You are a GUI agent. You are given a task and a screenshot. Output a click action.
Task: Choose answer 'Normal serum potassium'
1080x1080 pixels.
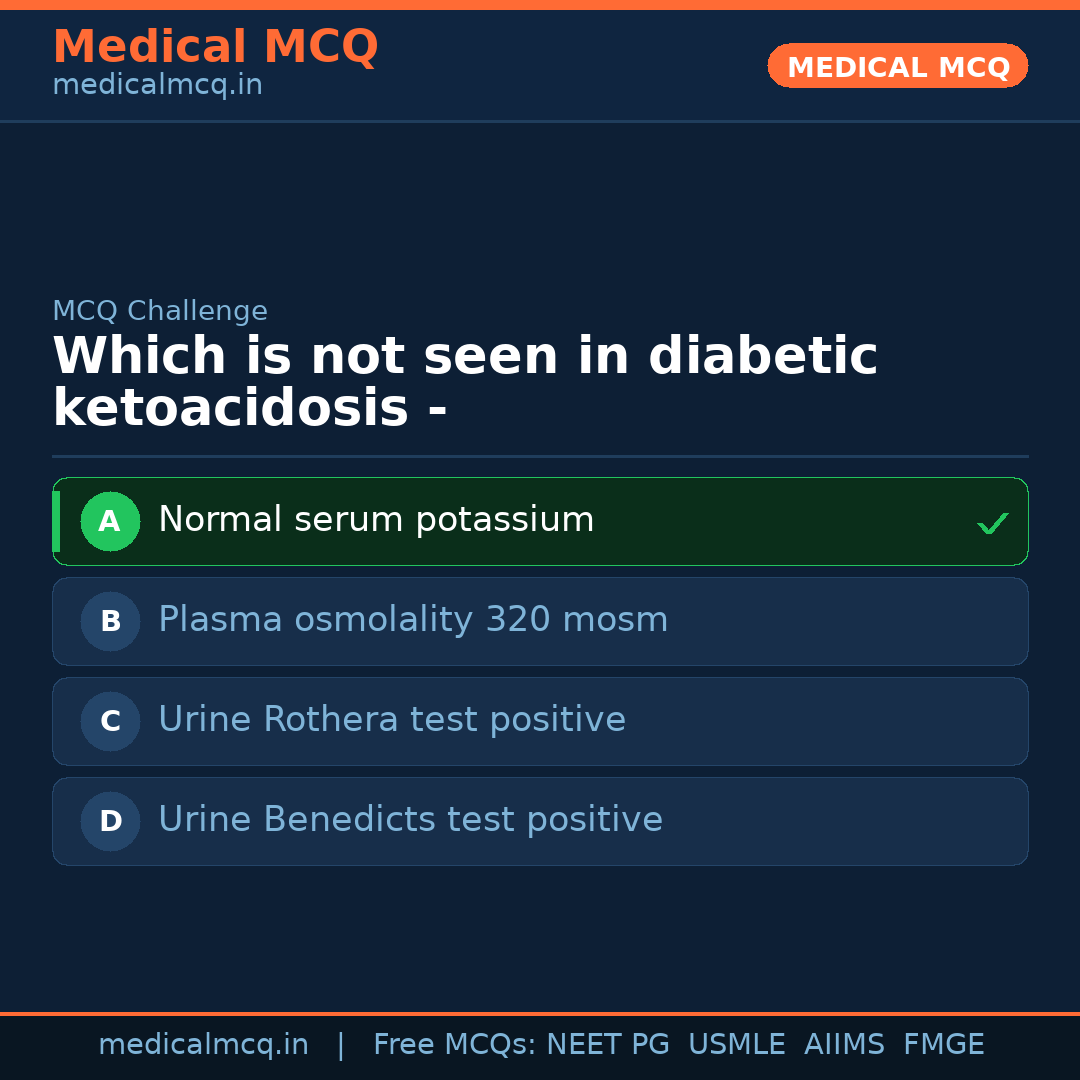point(376,520)
